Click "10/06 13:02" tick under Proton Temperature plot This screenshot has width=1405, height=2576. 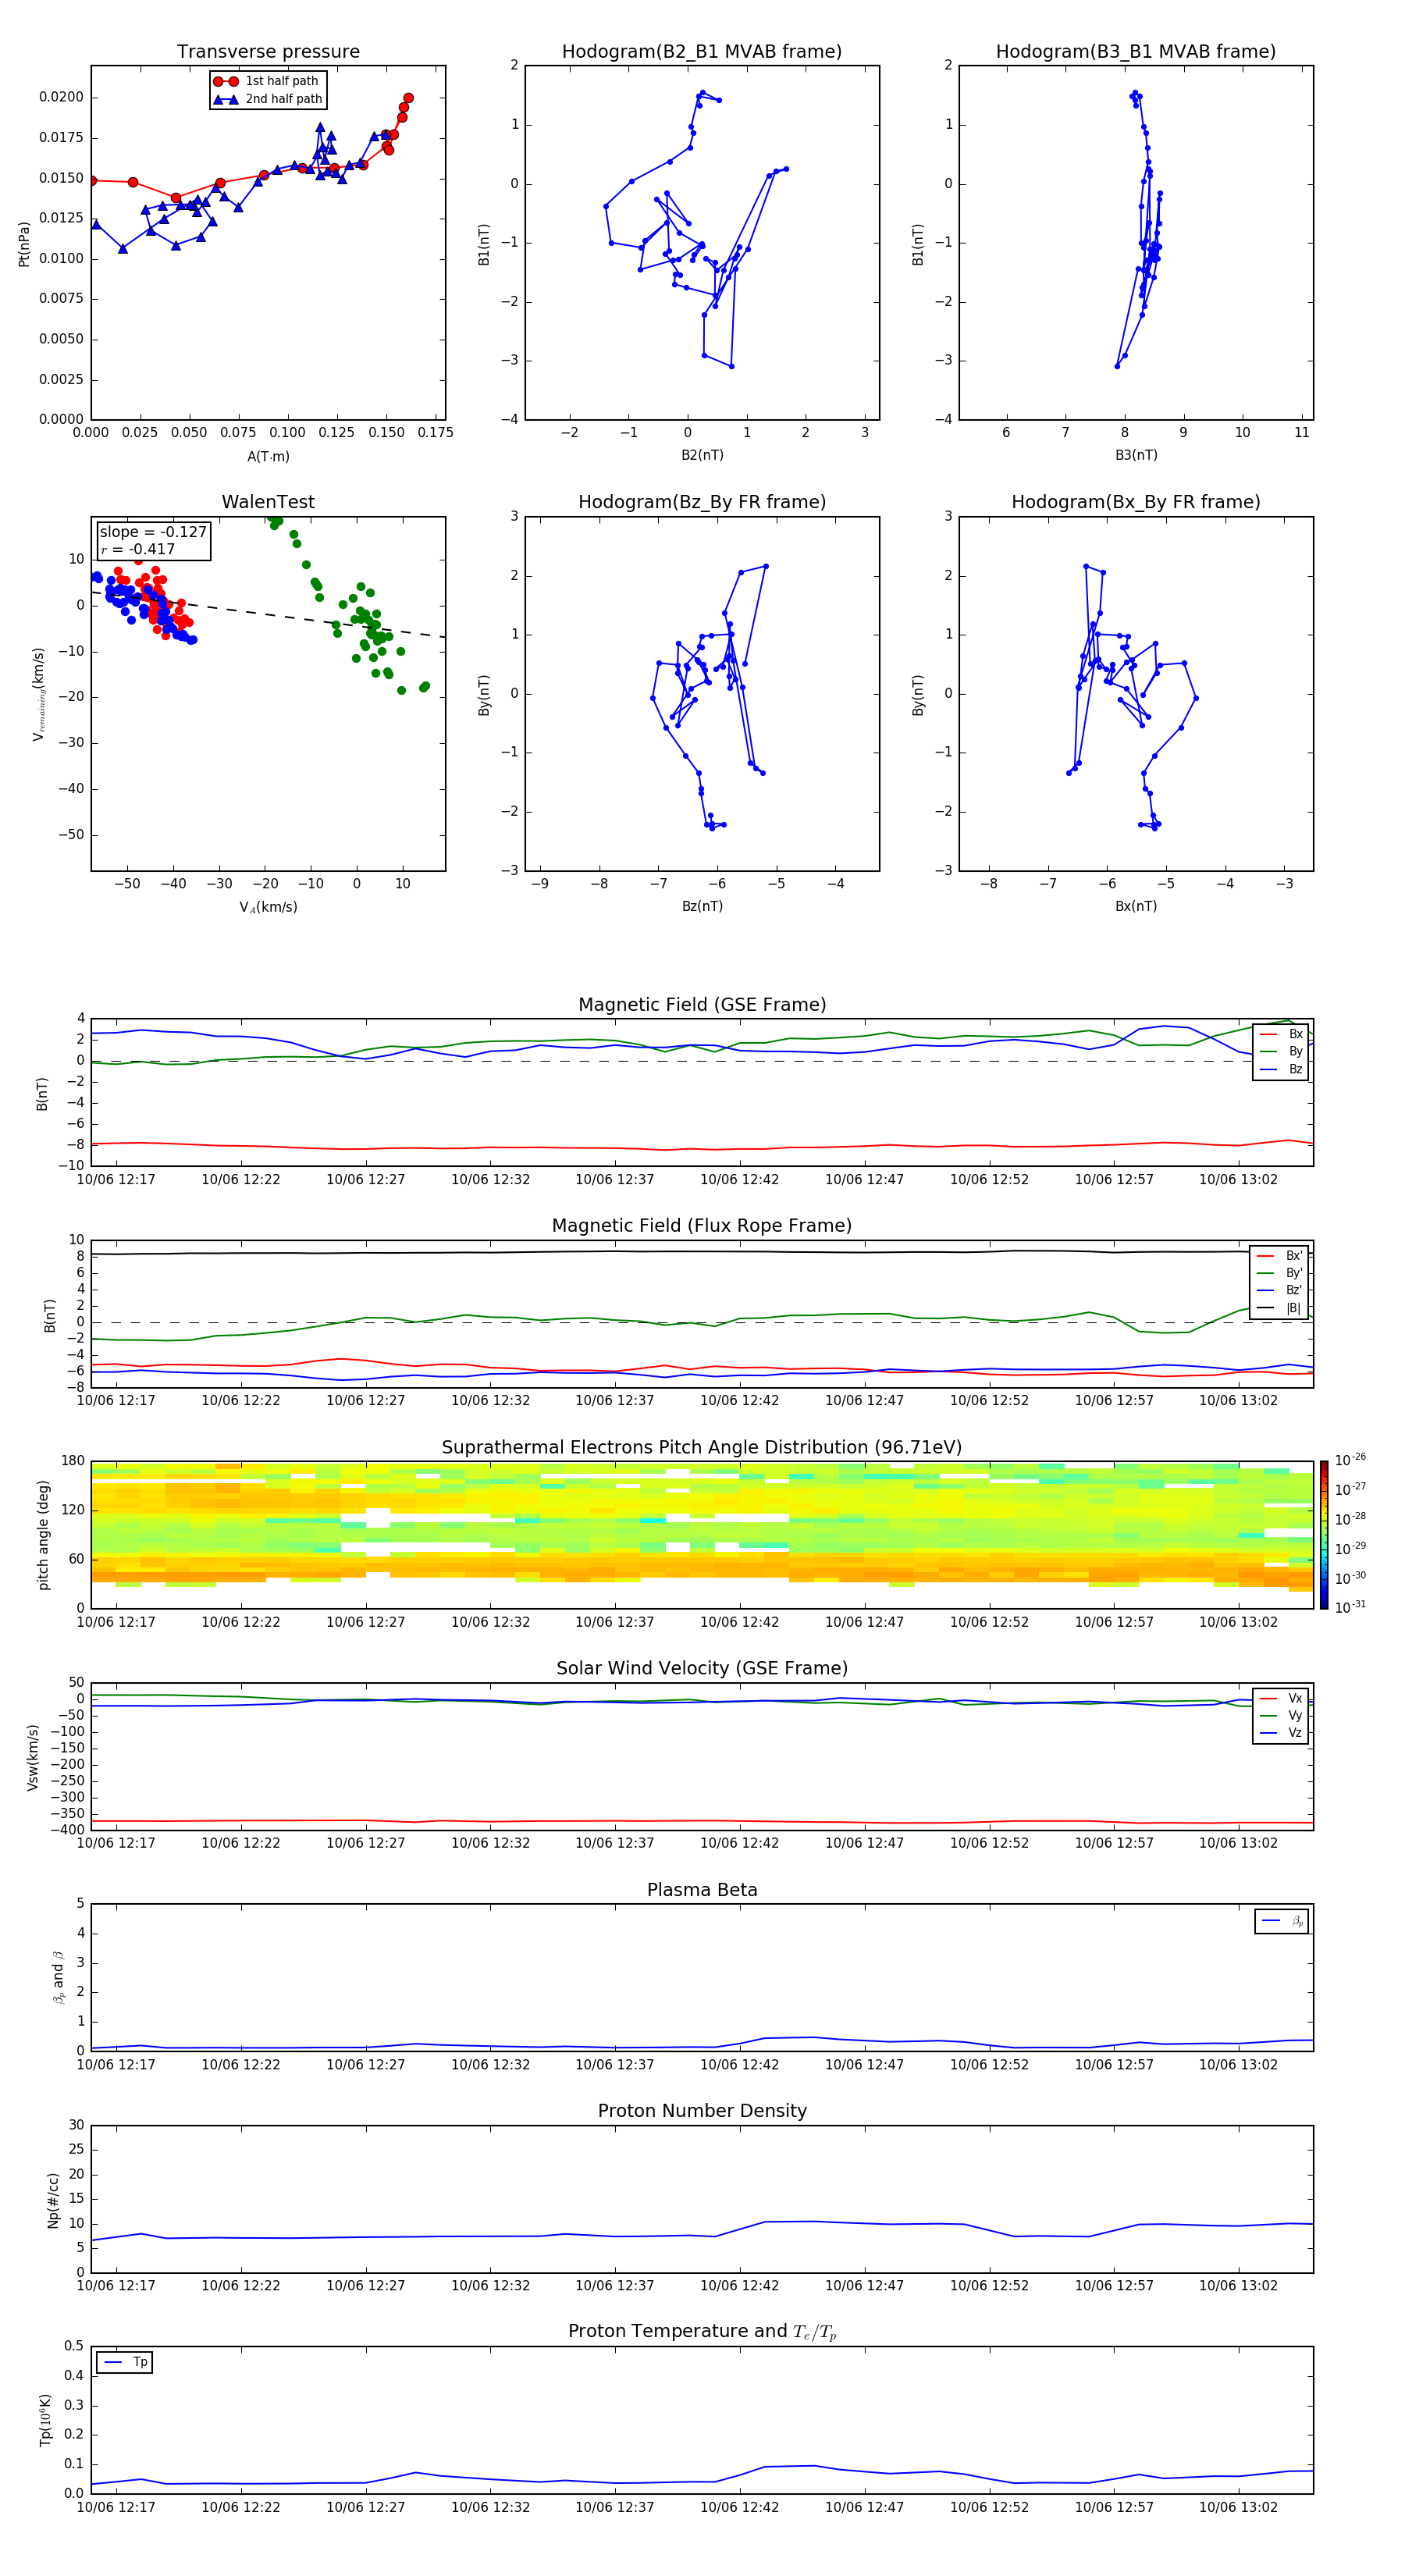coord(1238,2507)
